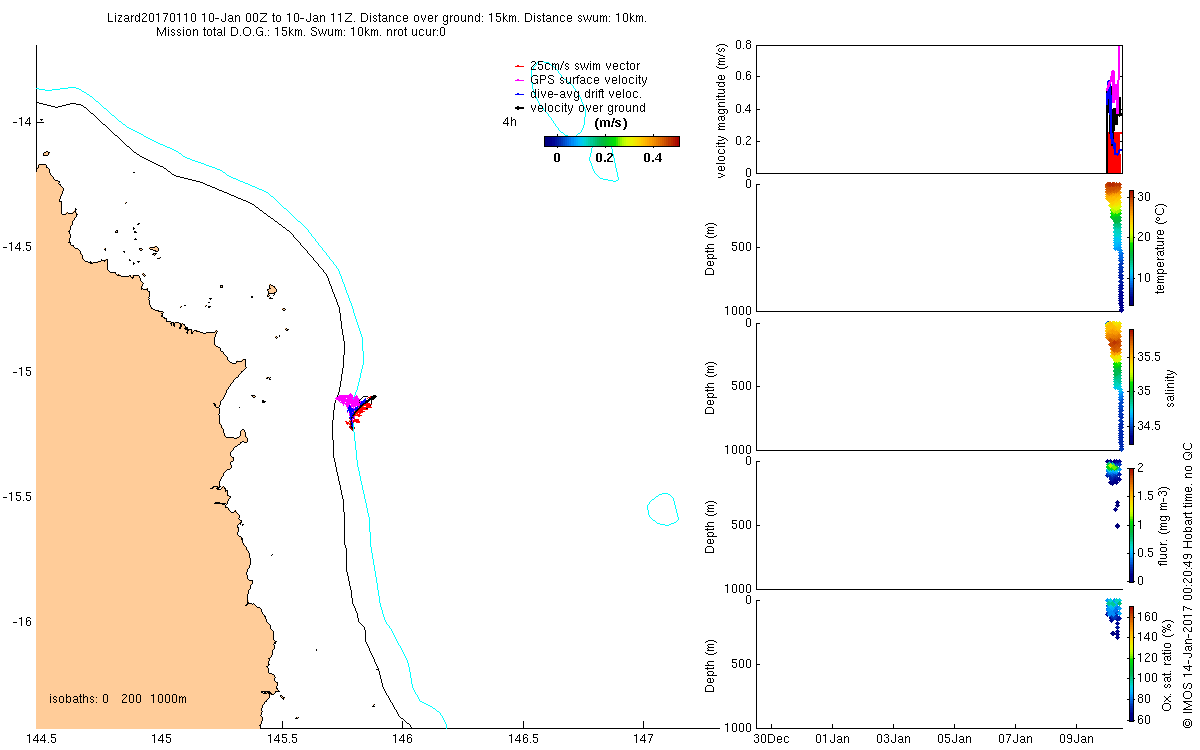Click the 'Ox. sat. ratio (%)' colorbar label
The width and height of the screenshot is (1200, 750).
[1166, 663]
